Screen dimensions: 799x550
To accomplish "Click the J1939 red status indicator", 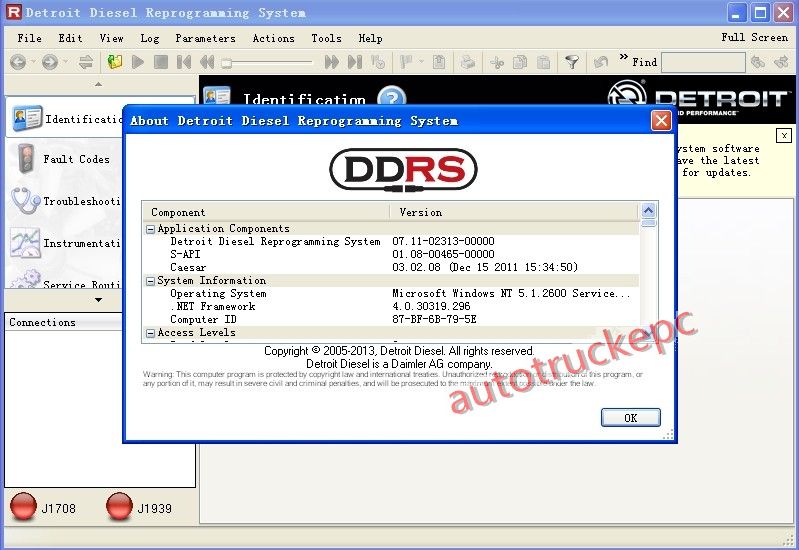I will pos(119,507).
